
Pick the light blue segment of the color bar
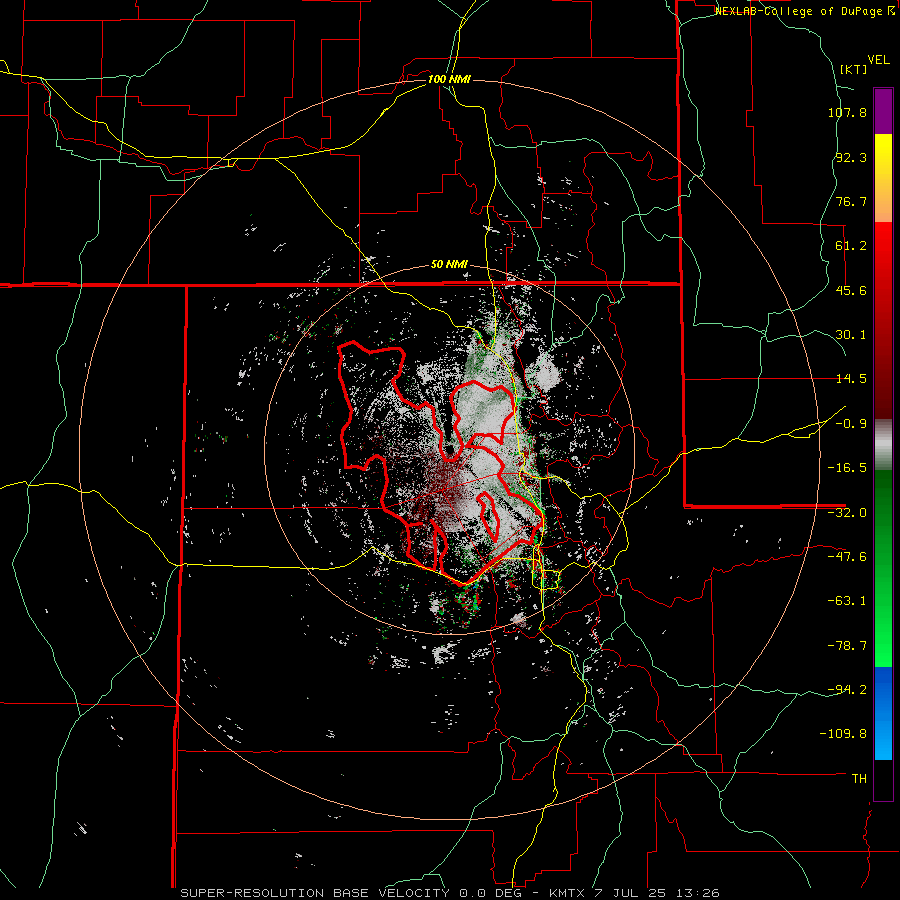[883, 740]
